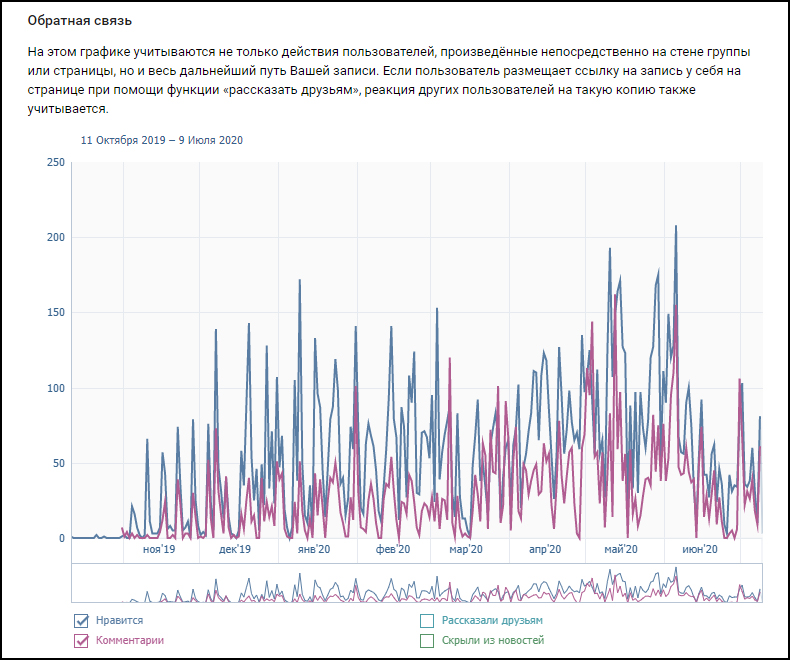Click the янв'20 month label
This screenshot has width=790, height=660.
315,549
